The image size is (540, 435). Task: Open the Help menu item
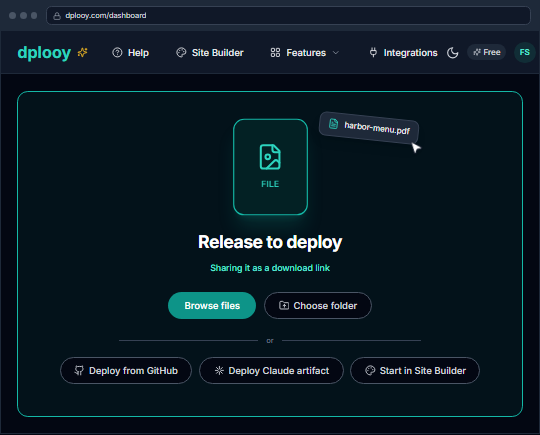coord(131,53)
